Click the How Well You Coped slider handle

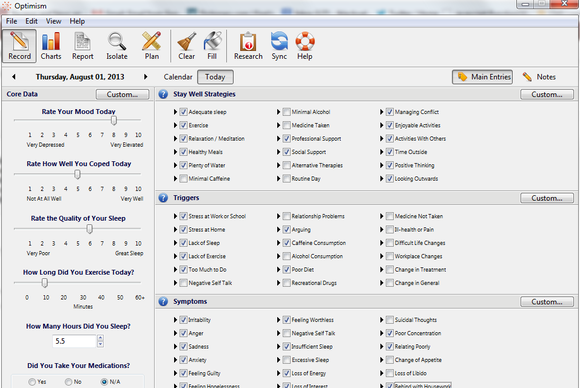point(77,174)
